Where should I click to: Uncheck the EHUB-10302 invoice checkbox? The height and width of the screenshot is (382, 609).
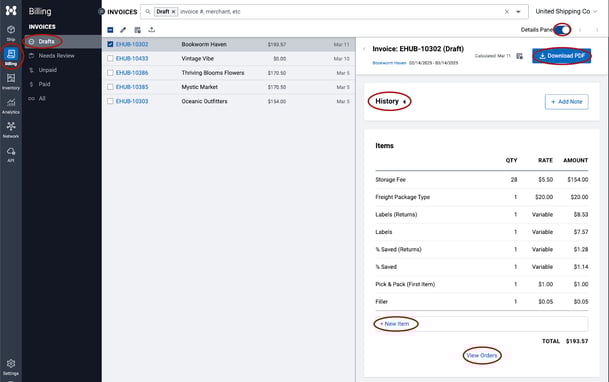coord(110,44)
